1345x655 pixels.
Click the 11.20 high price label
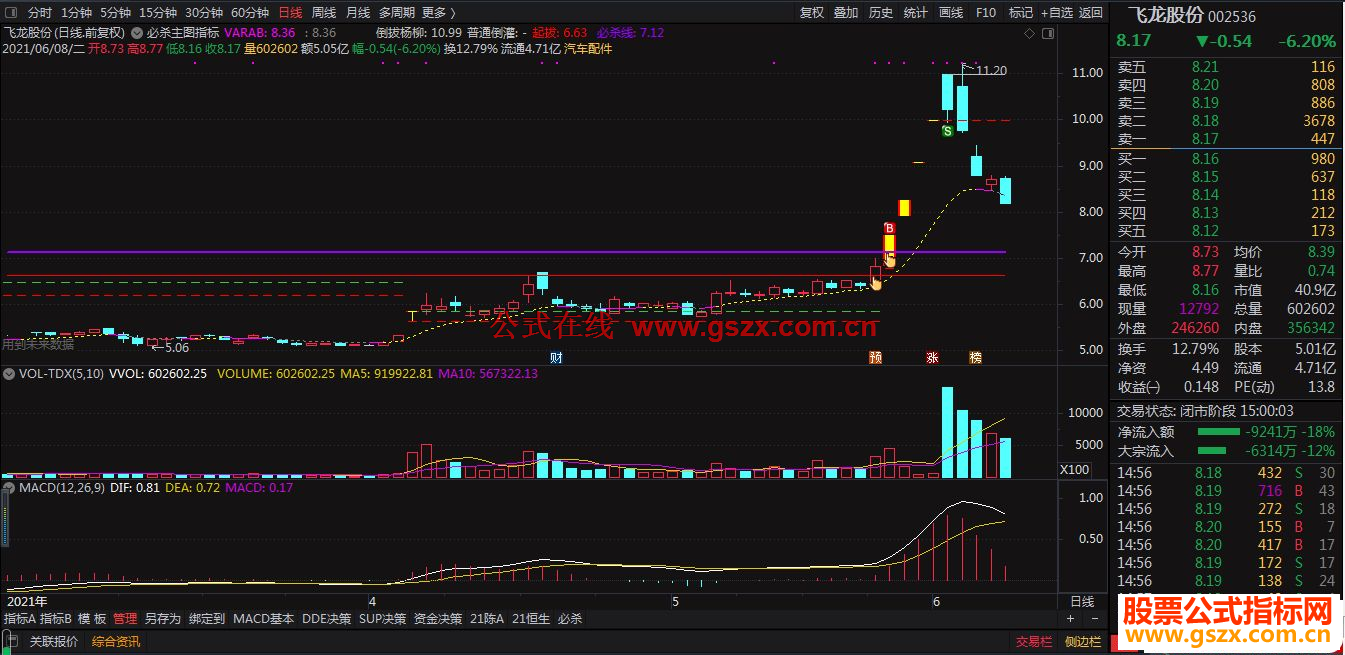point(992,71)
